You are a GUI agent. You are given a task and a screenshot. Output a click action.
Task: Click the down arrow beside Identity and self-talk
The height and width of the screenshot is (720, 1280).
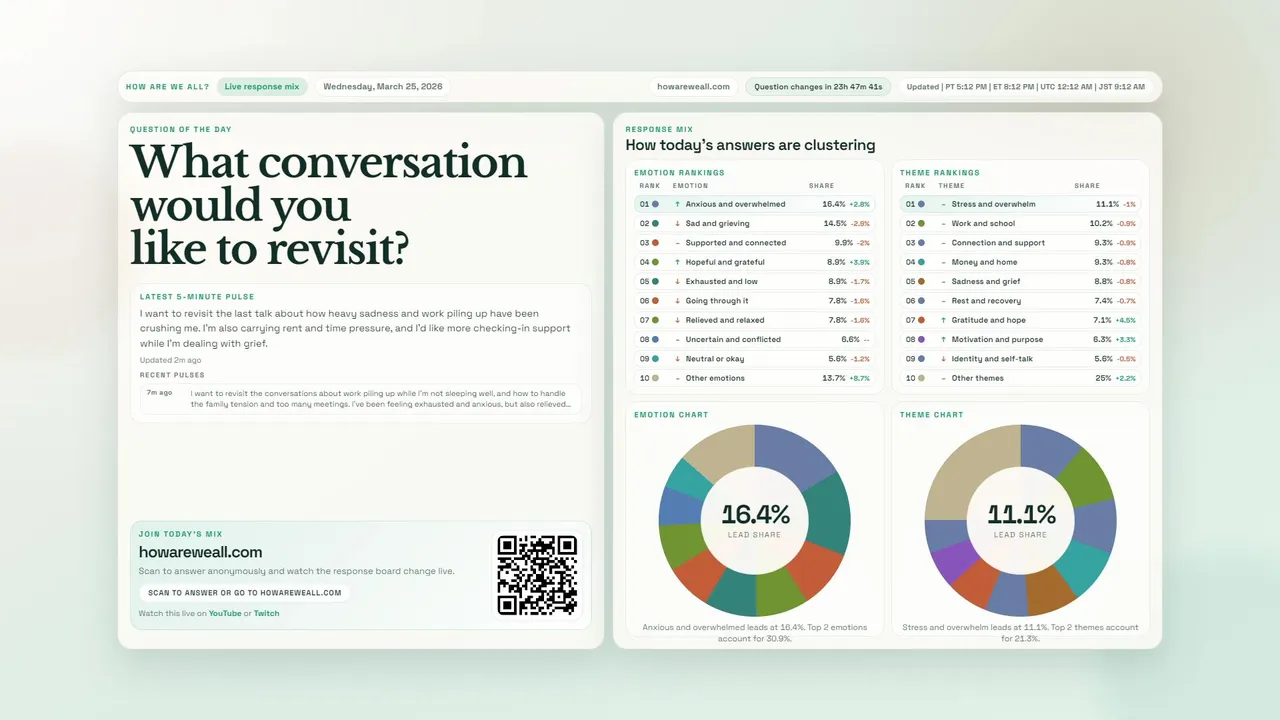point(944,359)
